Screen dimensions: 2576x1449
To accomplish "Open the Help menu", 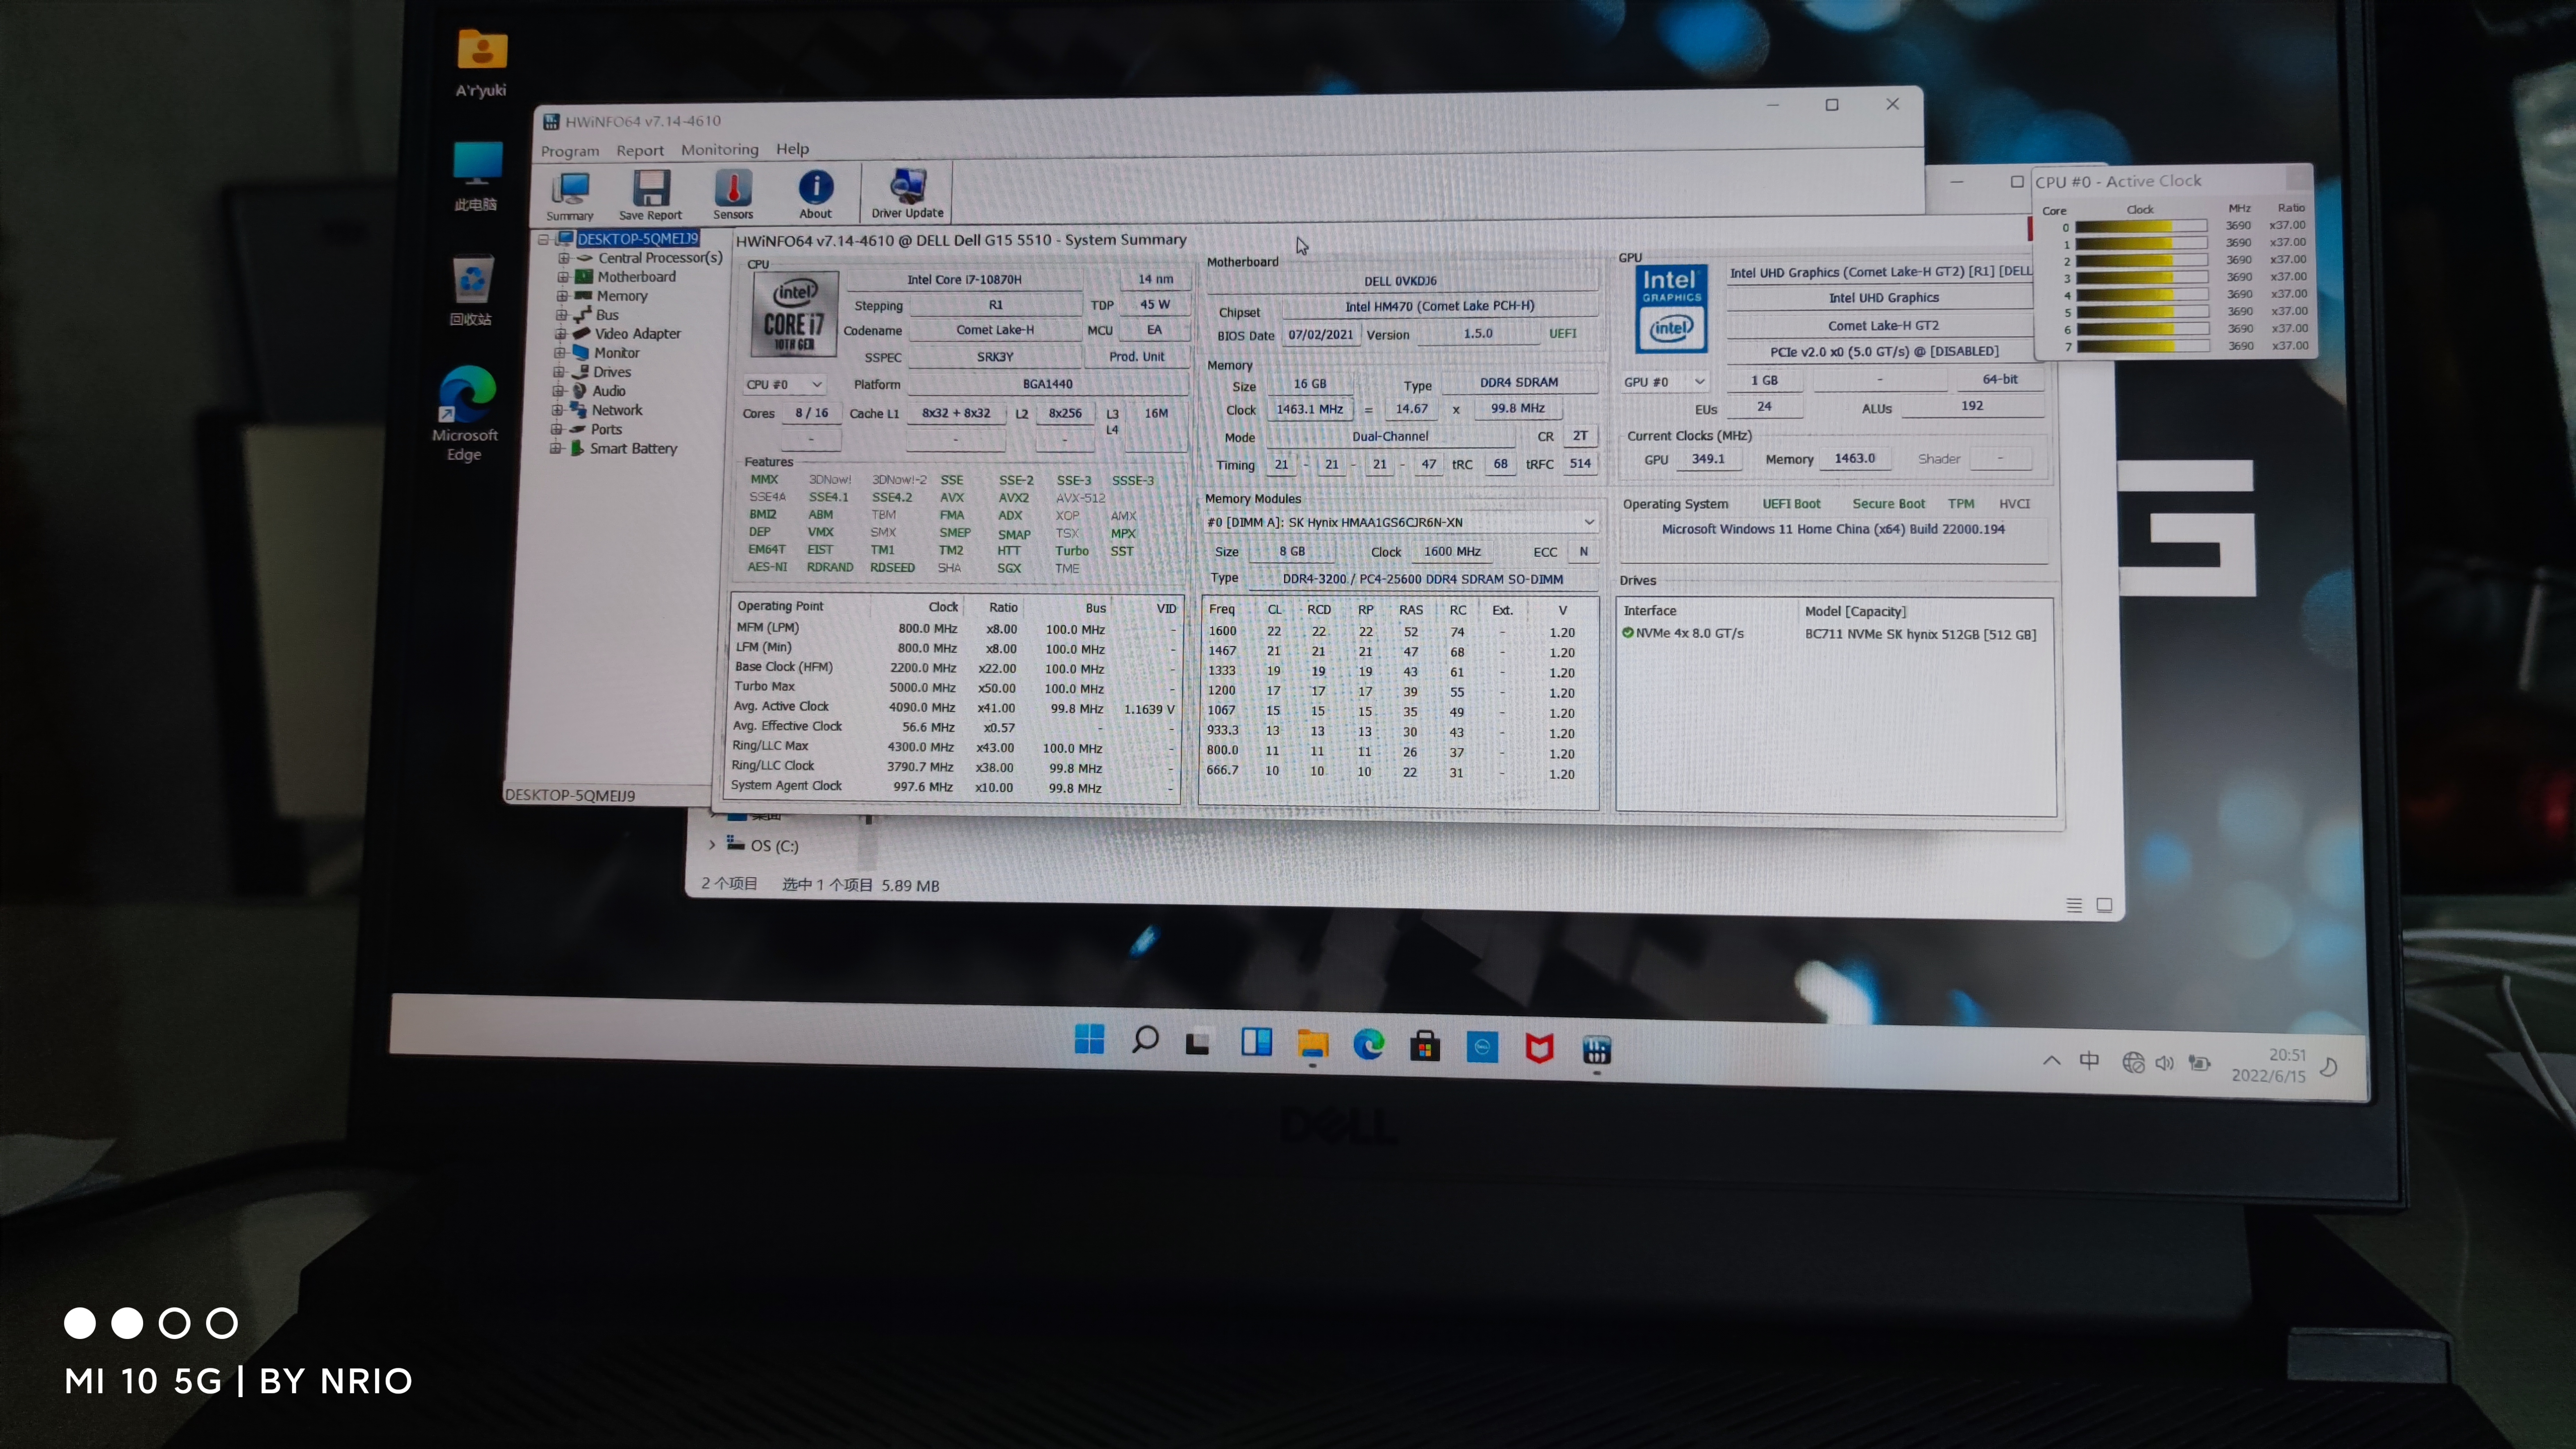I will tap(792, 148).
